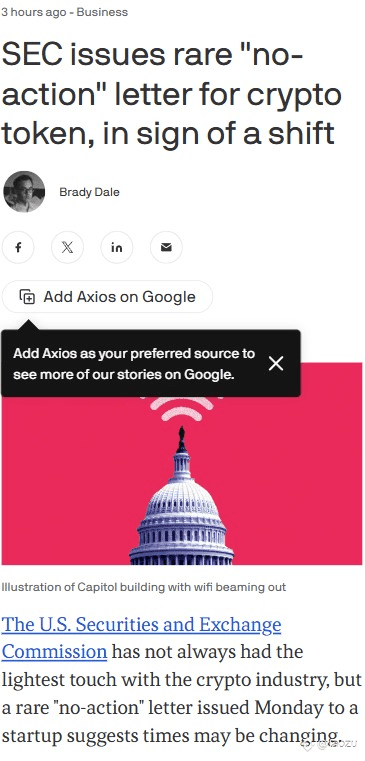Share the article on Facebook
The width and height of the screenshot is (365, 761).
tap(18, 248)
